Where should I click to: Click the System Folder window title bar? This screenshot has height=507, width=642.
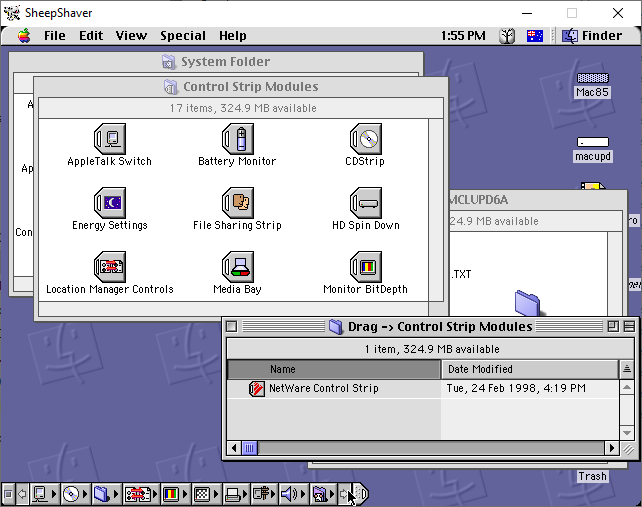point(216,62)
